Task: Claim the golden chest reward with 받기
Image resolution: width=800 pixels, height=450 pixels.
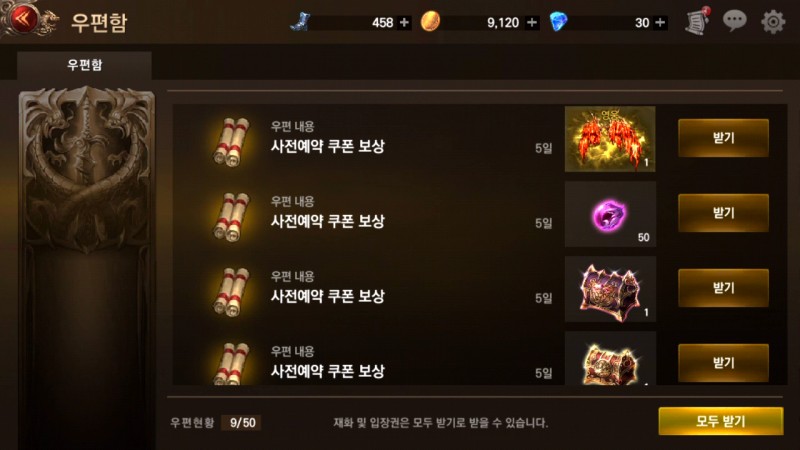Action: click(723, 363)
